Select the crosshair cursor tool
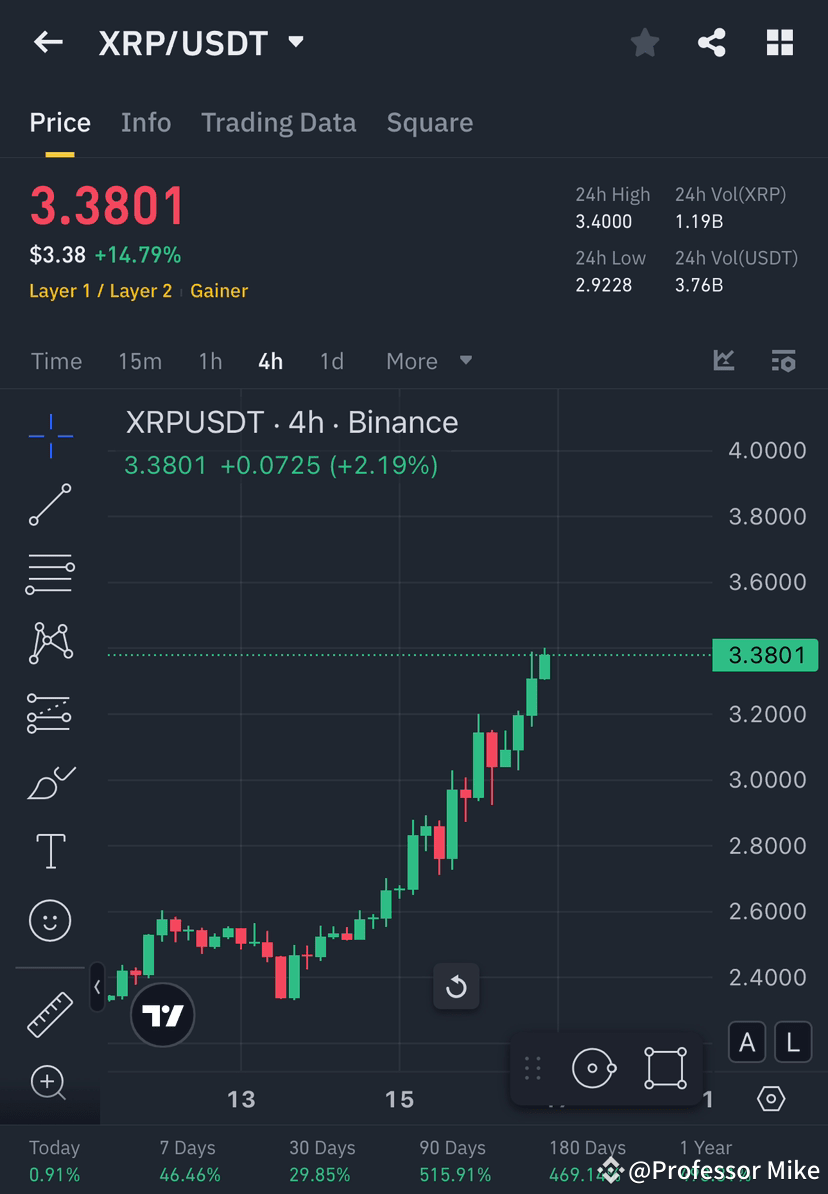This screenshot has height=1194, width=828. [50, 435]
